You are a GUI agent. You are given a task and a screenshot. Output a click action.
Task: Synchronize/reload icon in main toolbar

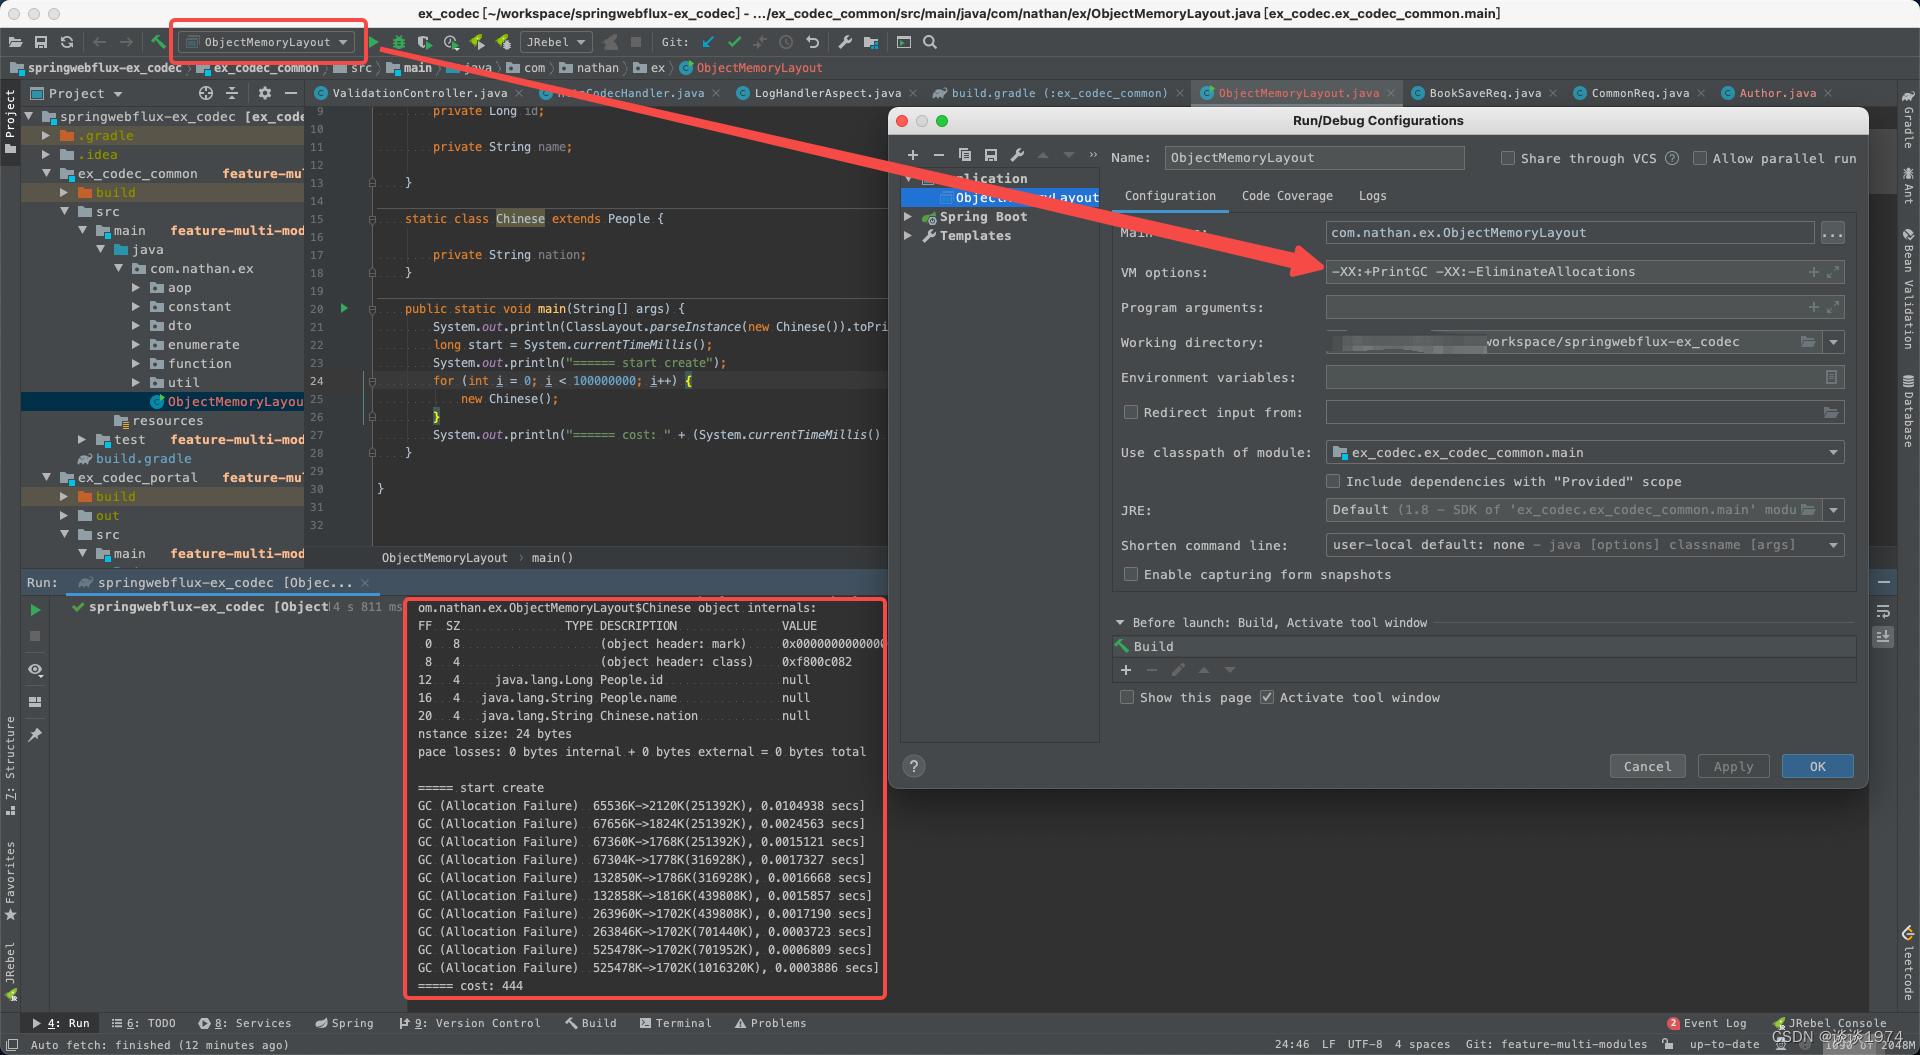click(67, 42)
